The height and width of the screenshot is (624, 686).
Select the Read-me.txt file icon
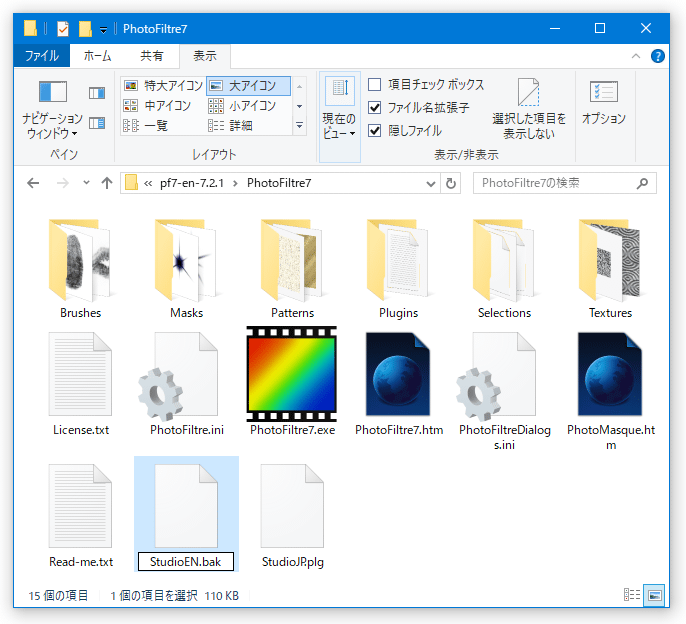coord(80,506)
